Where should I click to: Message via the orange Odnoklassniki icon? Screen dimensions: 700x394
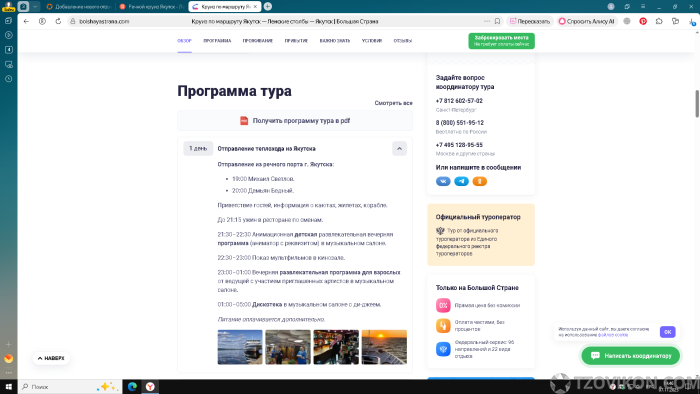tap(479, 181)
